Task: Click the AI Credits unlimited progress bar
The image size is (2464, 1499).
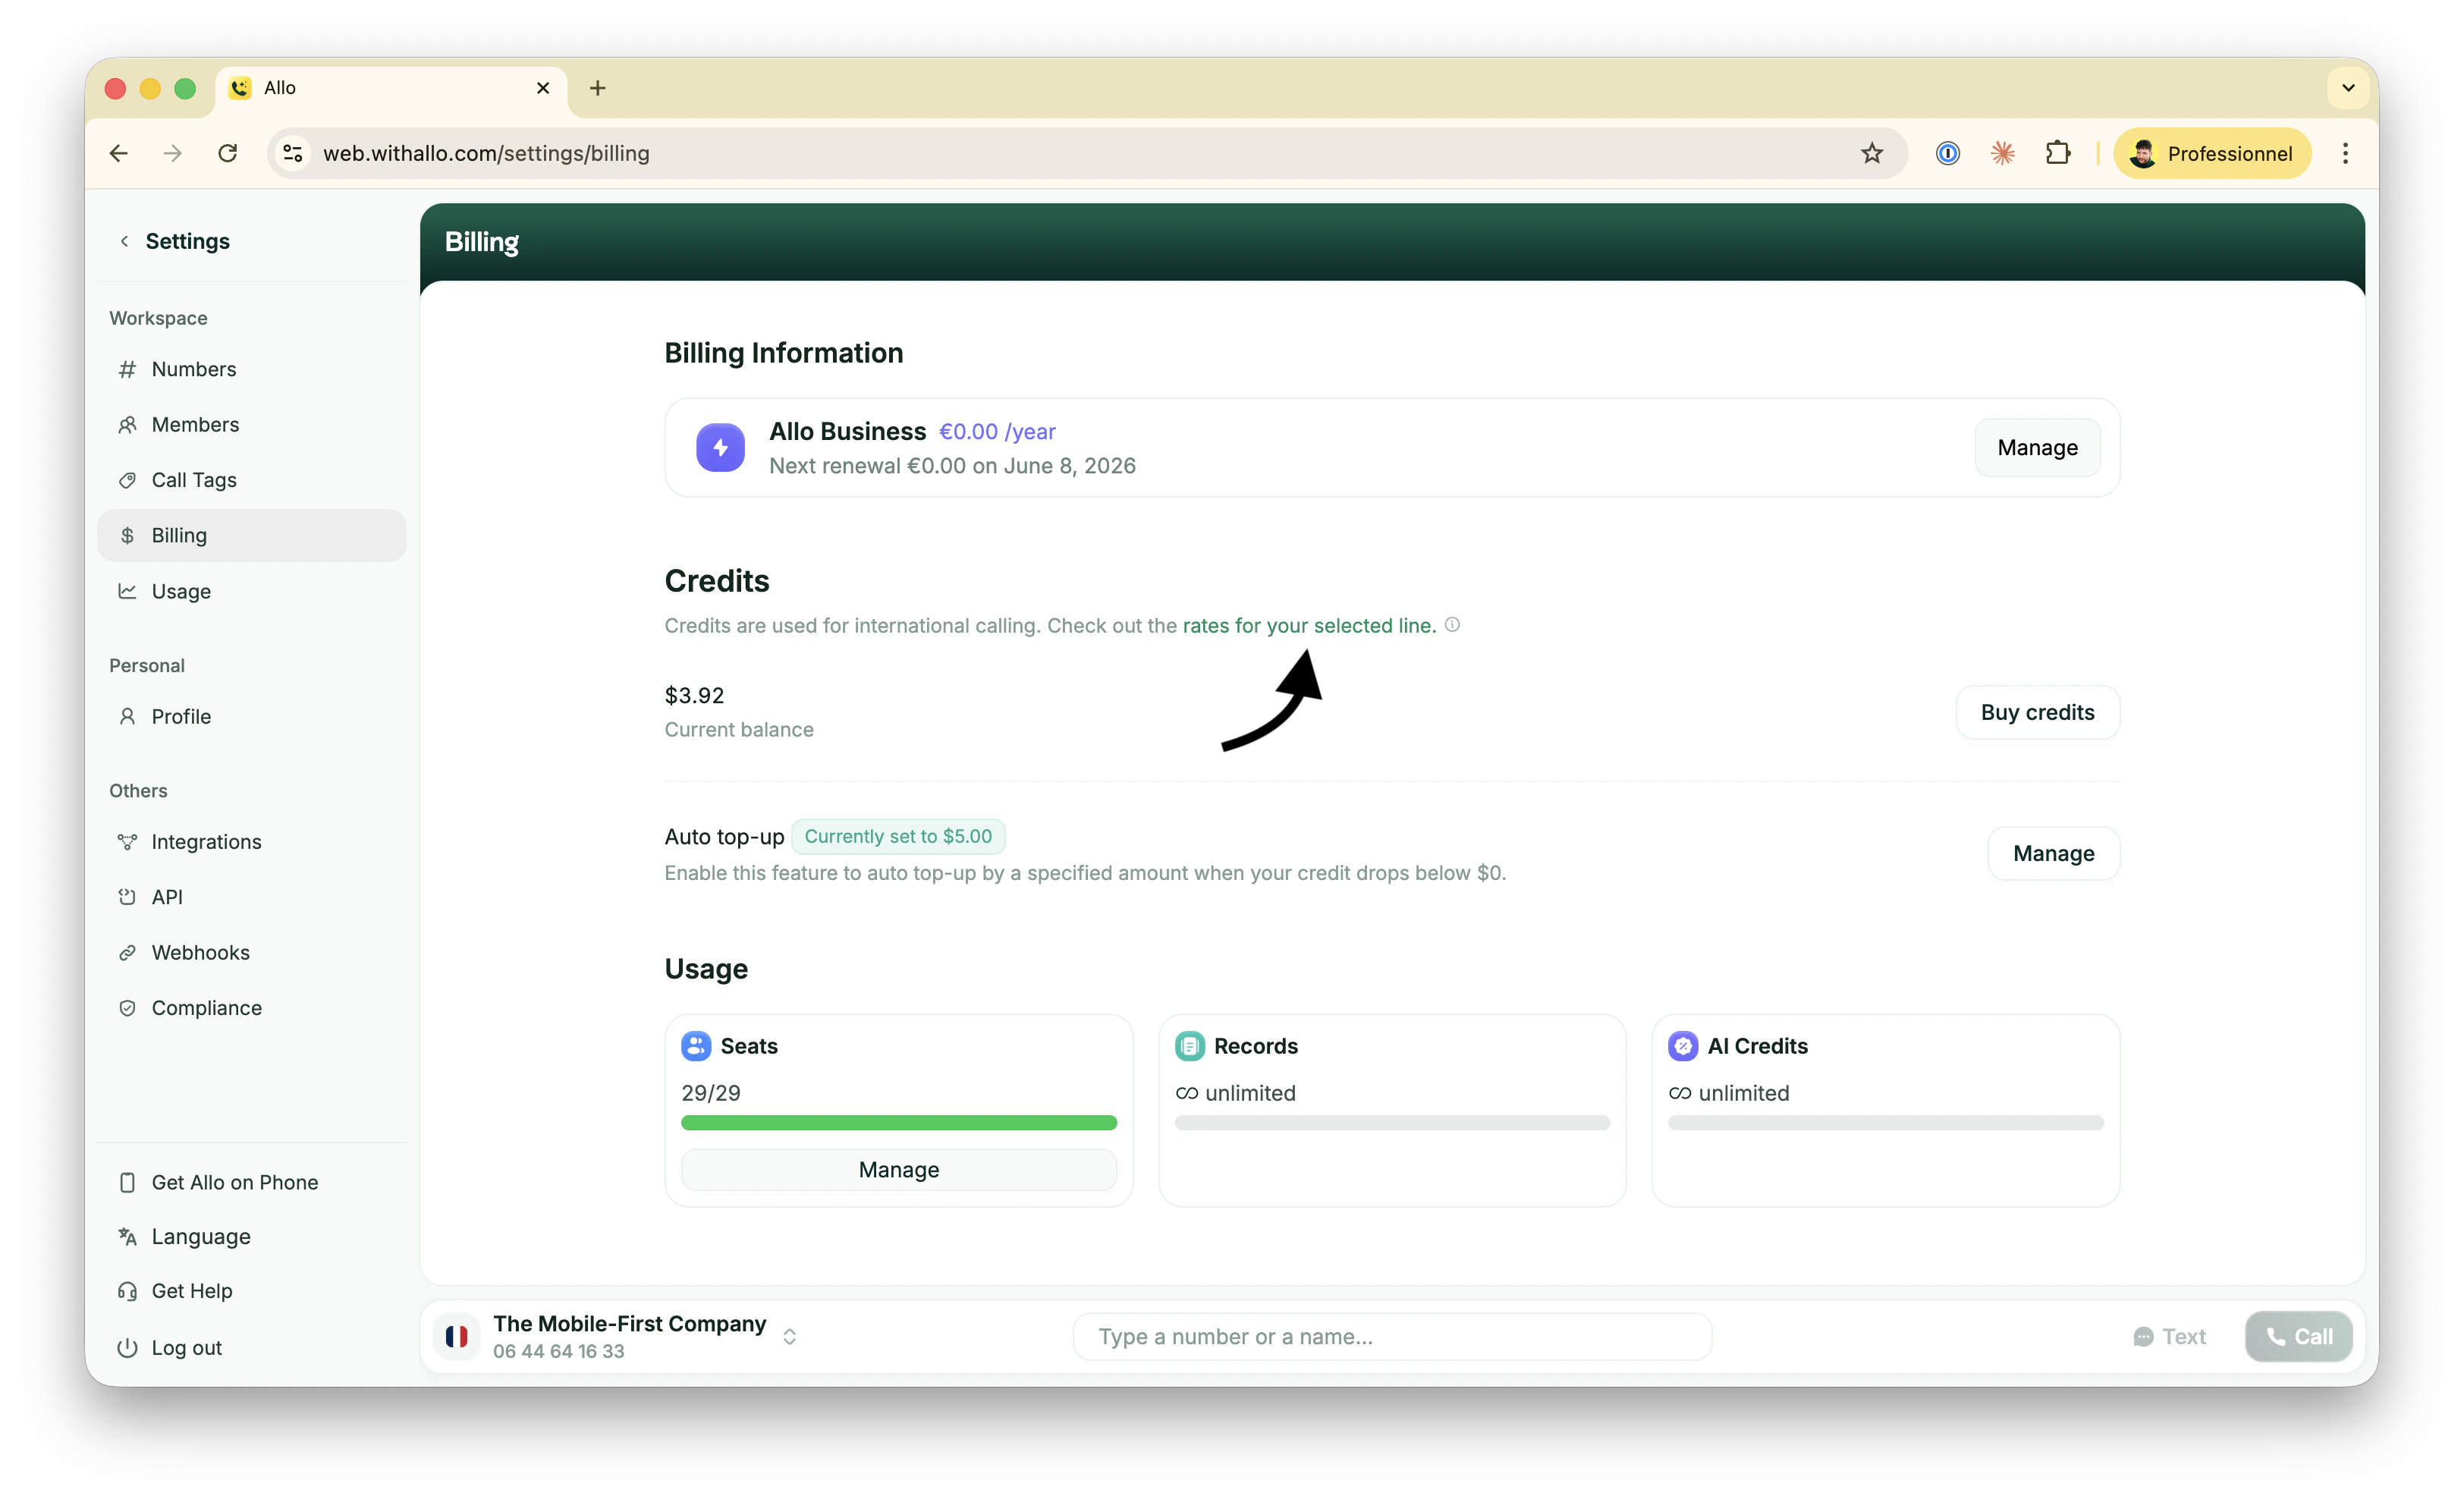Action: [1885, 1122]
